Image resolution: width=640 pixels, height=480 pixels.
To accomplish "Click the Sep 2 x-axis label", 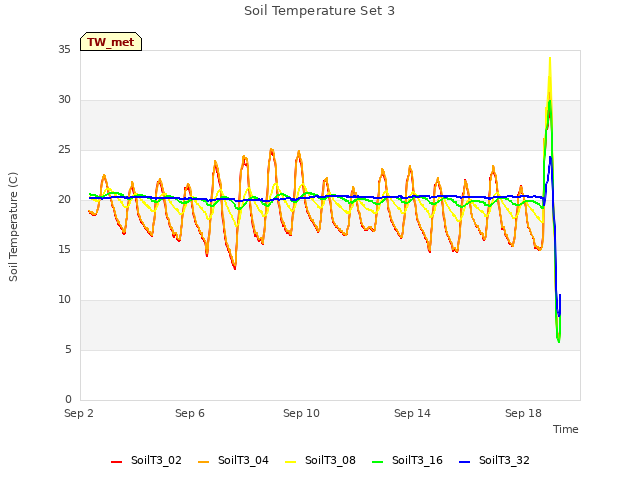I will 79,413.
